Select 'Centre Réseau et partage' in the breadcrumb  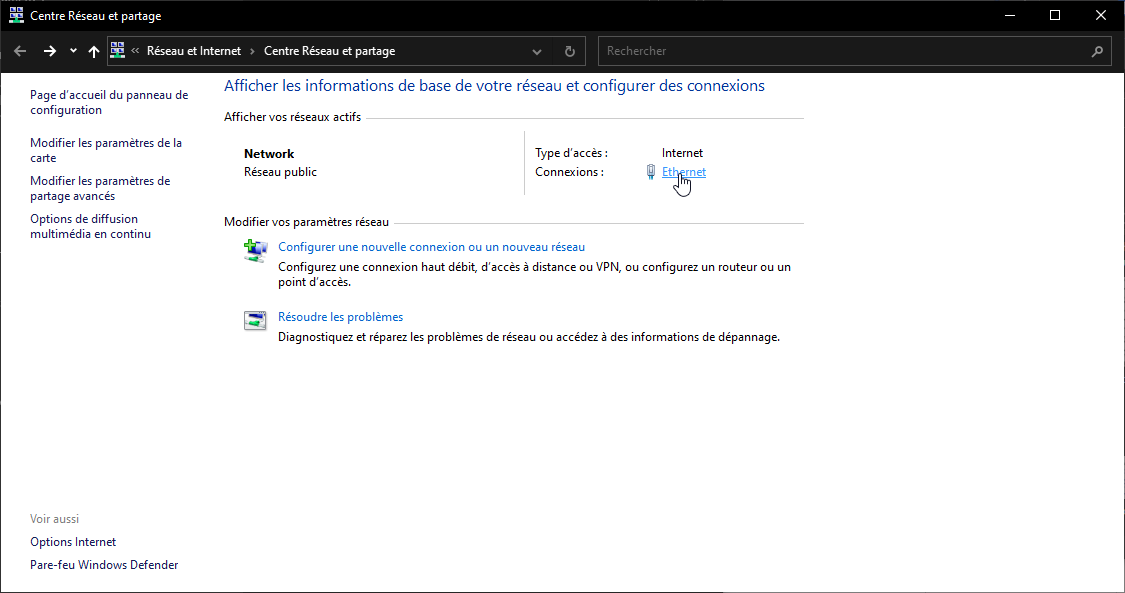tap(330, 50)
